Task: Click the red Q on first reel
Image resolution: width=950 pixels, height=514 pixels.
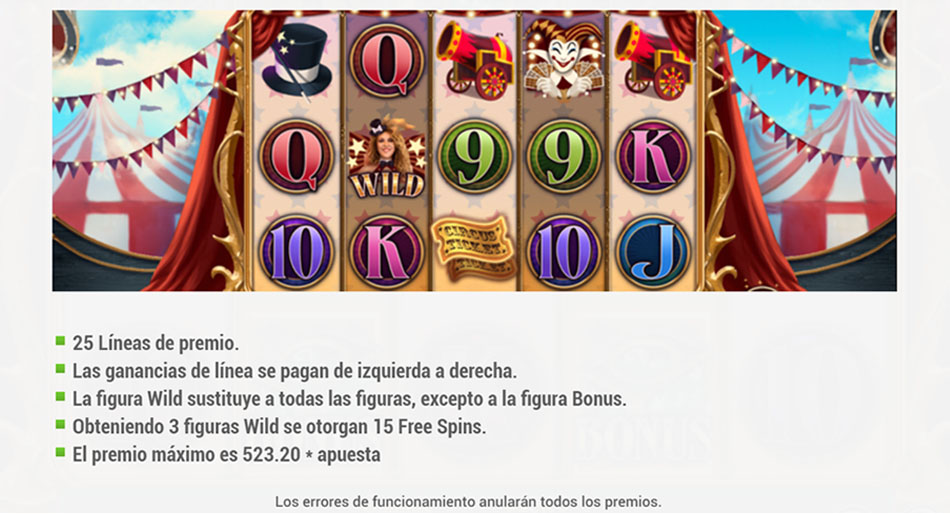Action: [x=297, y=156]
